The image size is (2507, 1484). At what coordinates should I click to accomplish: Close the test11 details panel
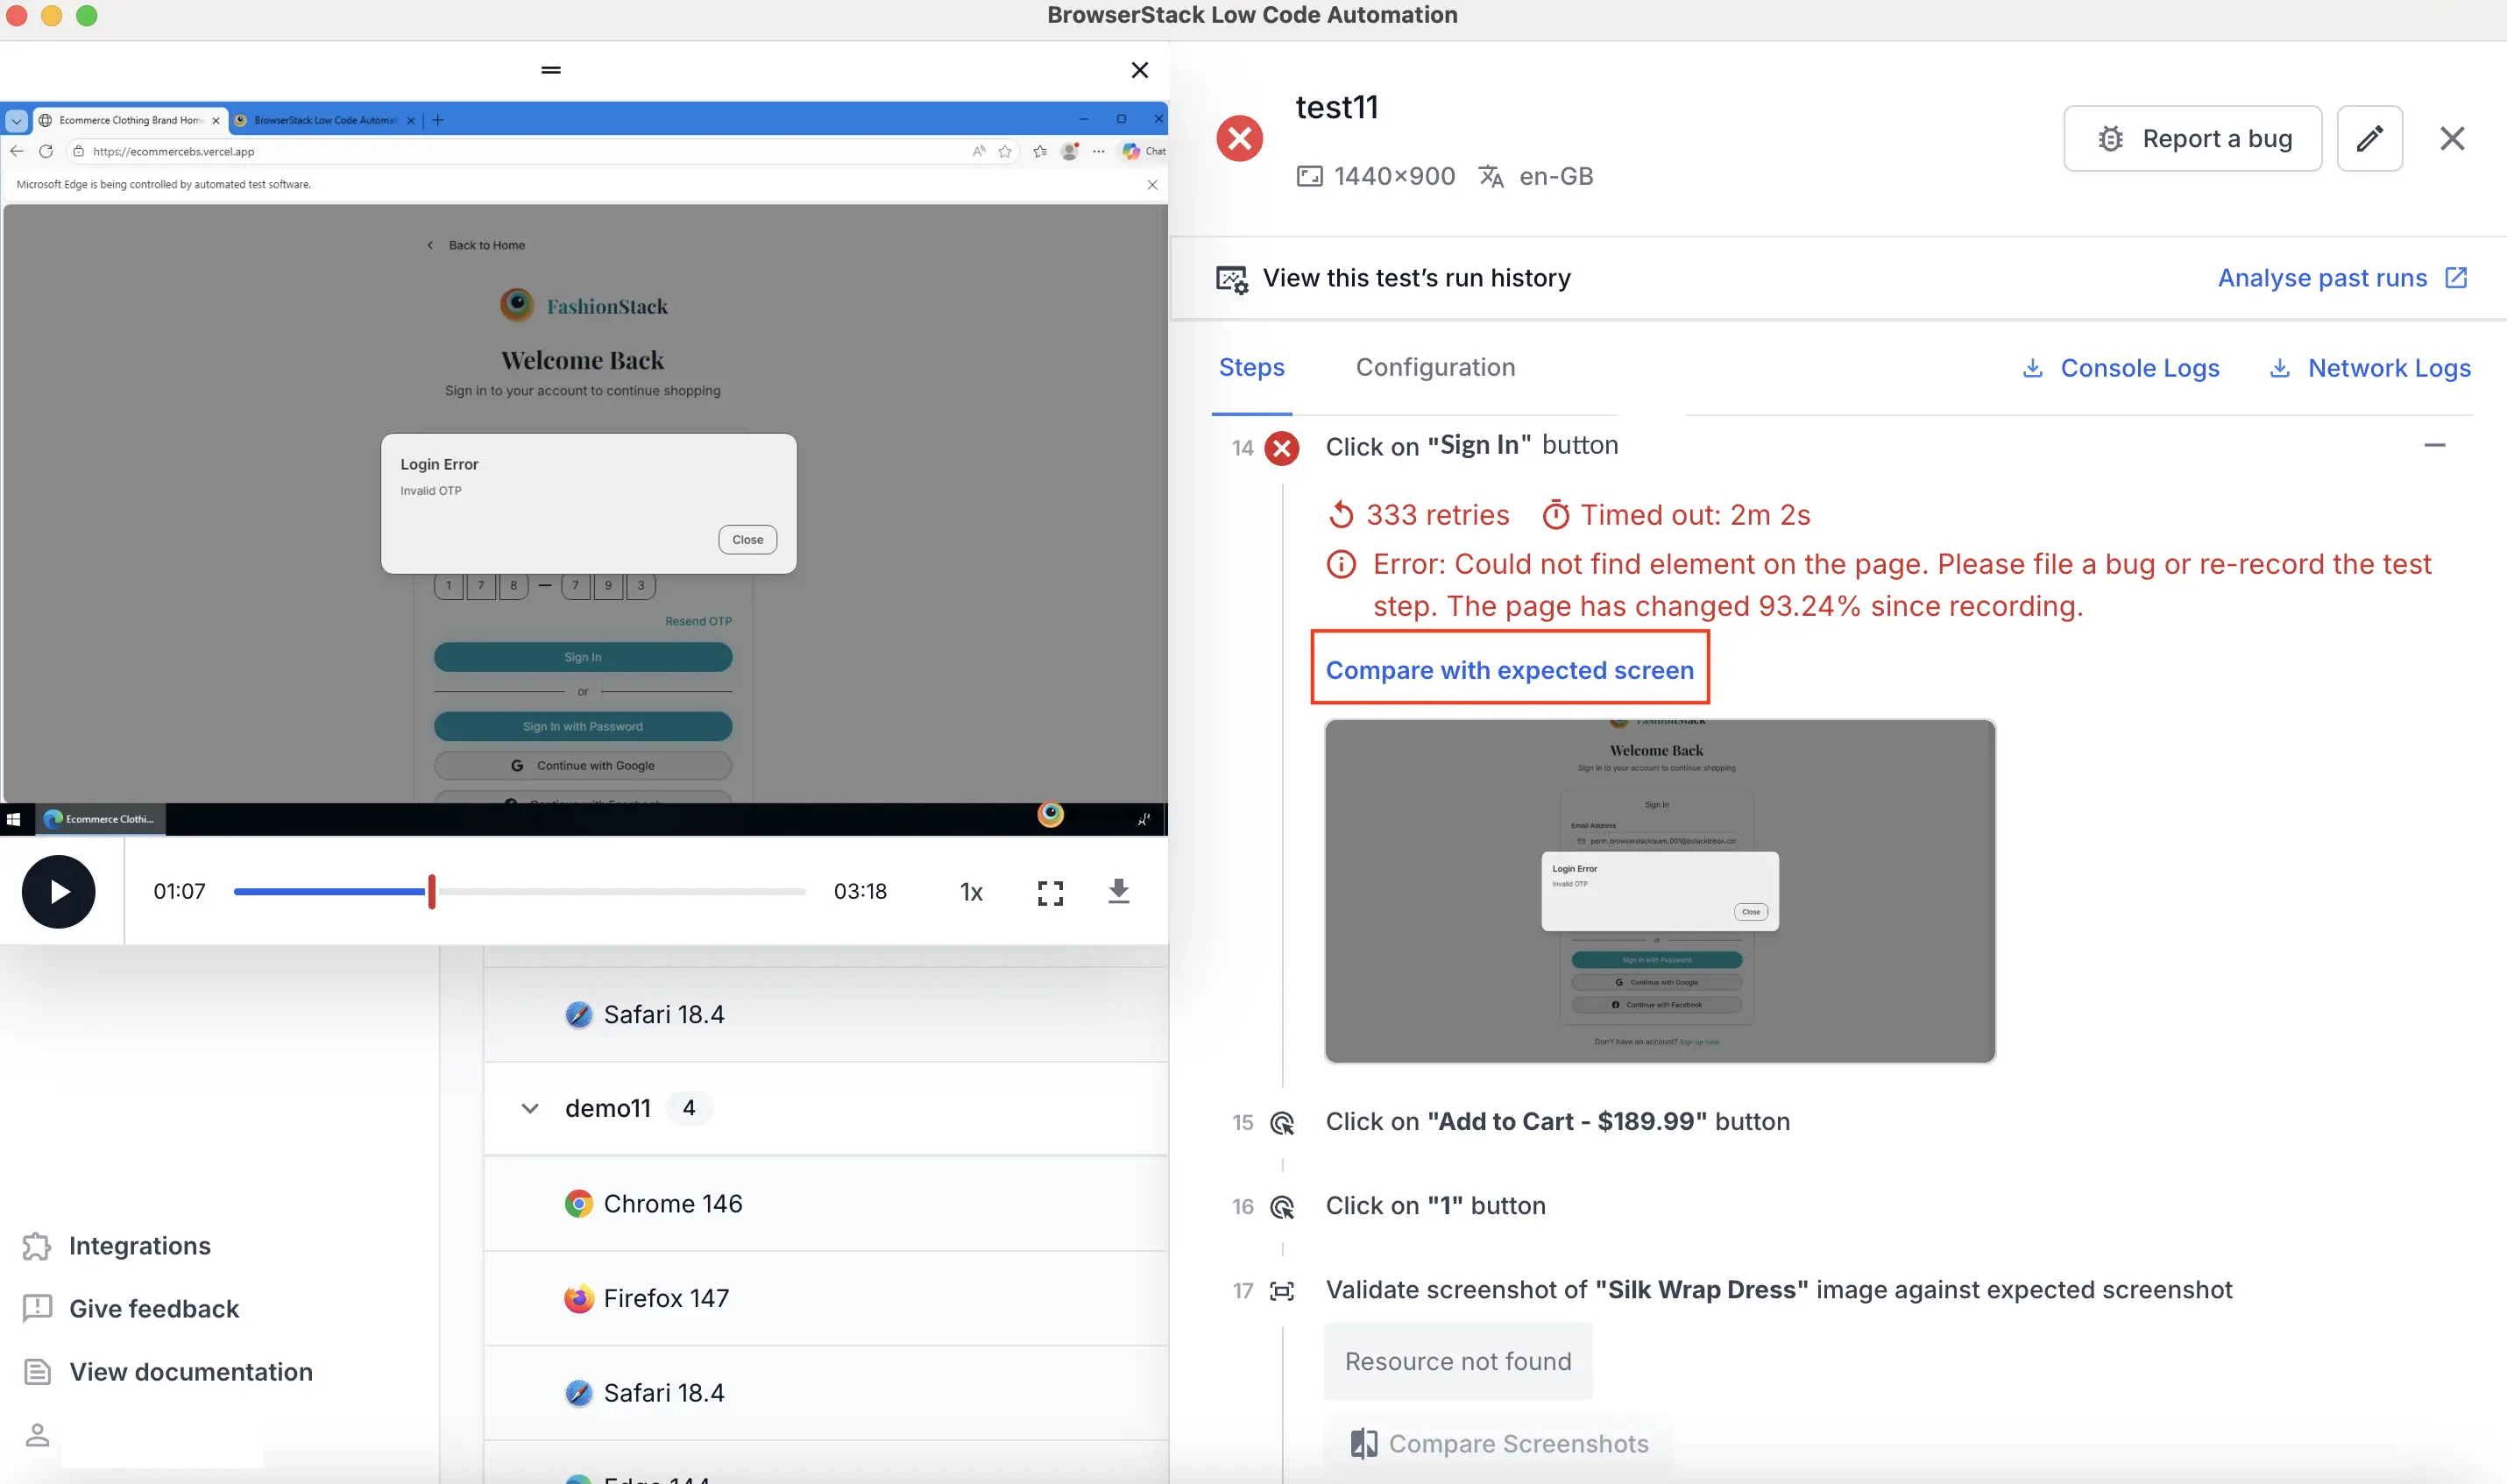2452,138
